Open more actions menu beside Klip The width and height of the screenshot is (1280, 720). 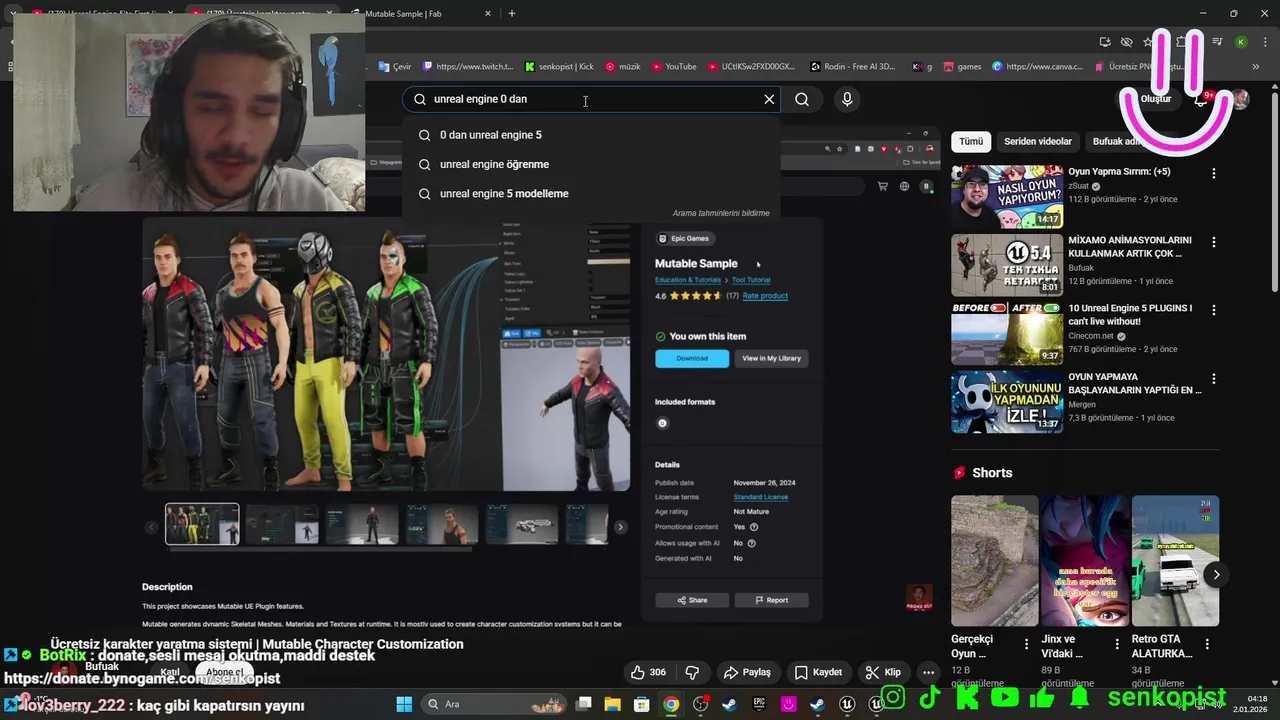click(928, 672)
